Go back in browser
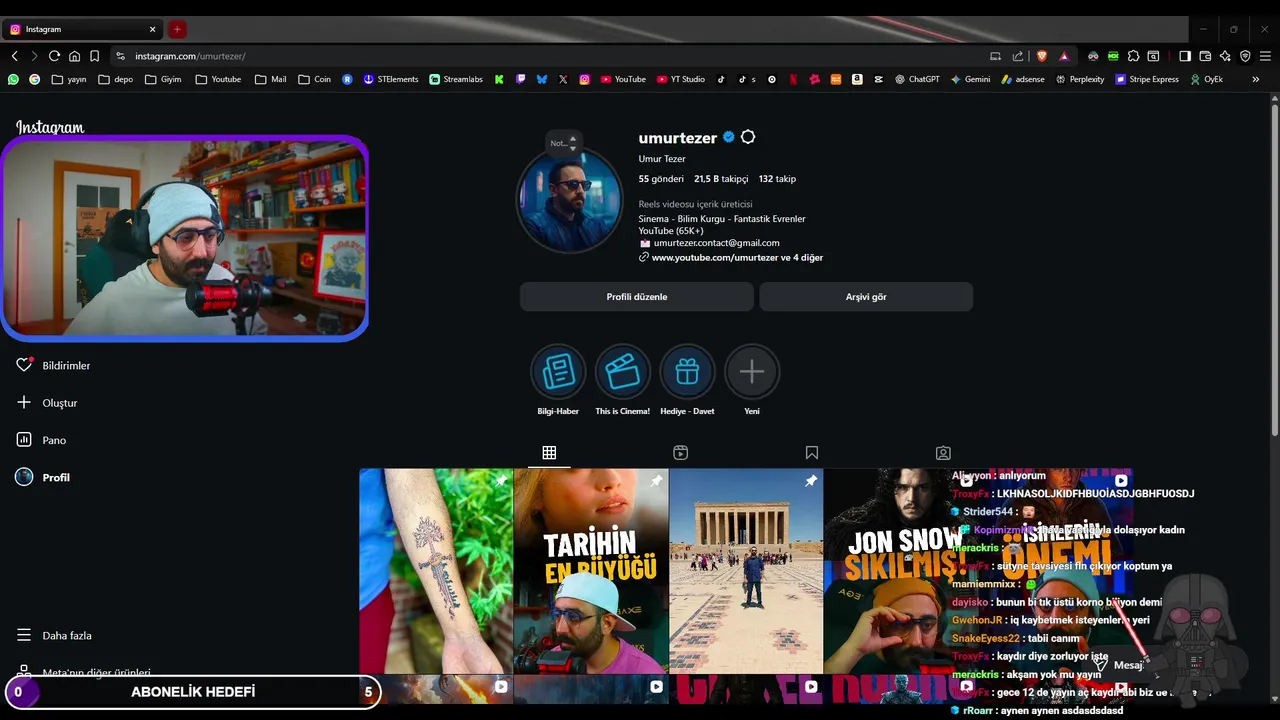1280x720 pixels. (x=14, y=56)
